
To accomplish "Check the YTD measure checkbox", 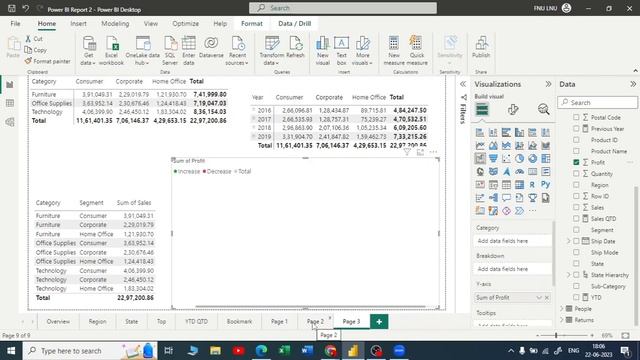I will [576, 297].
